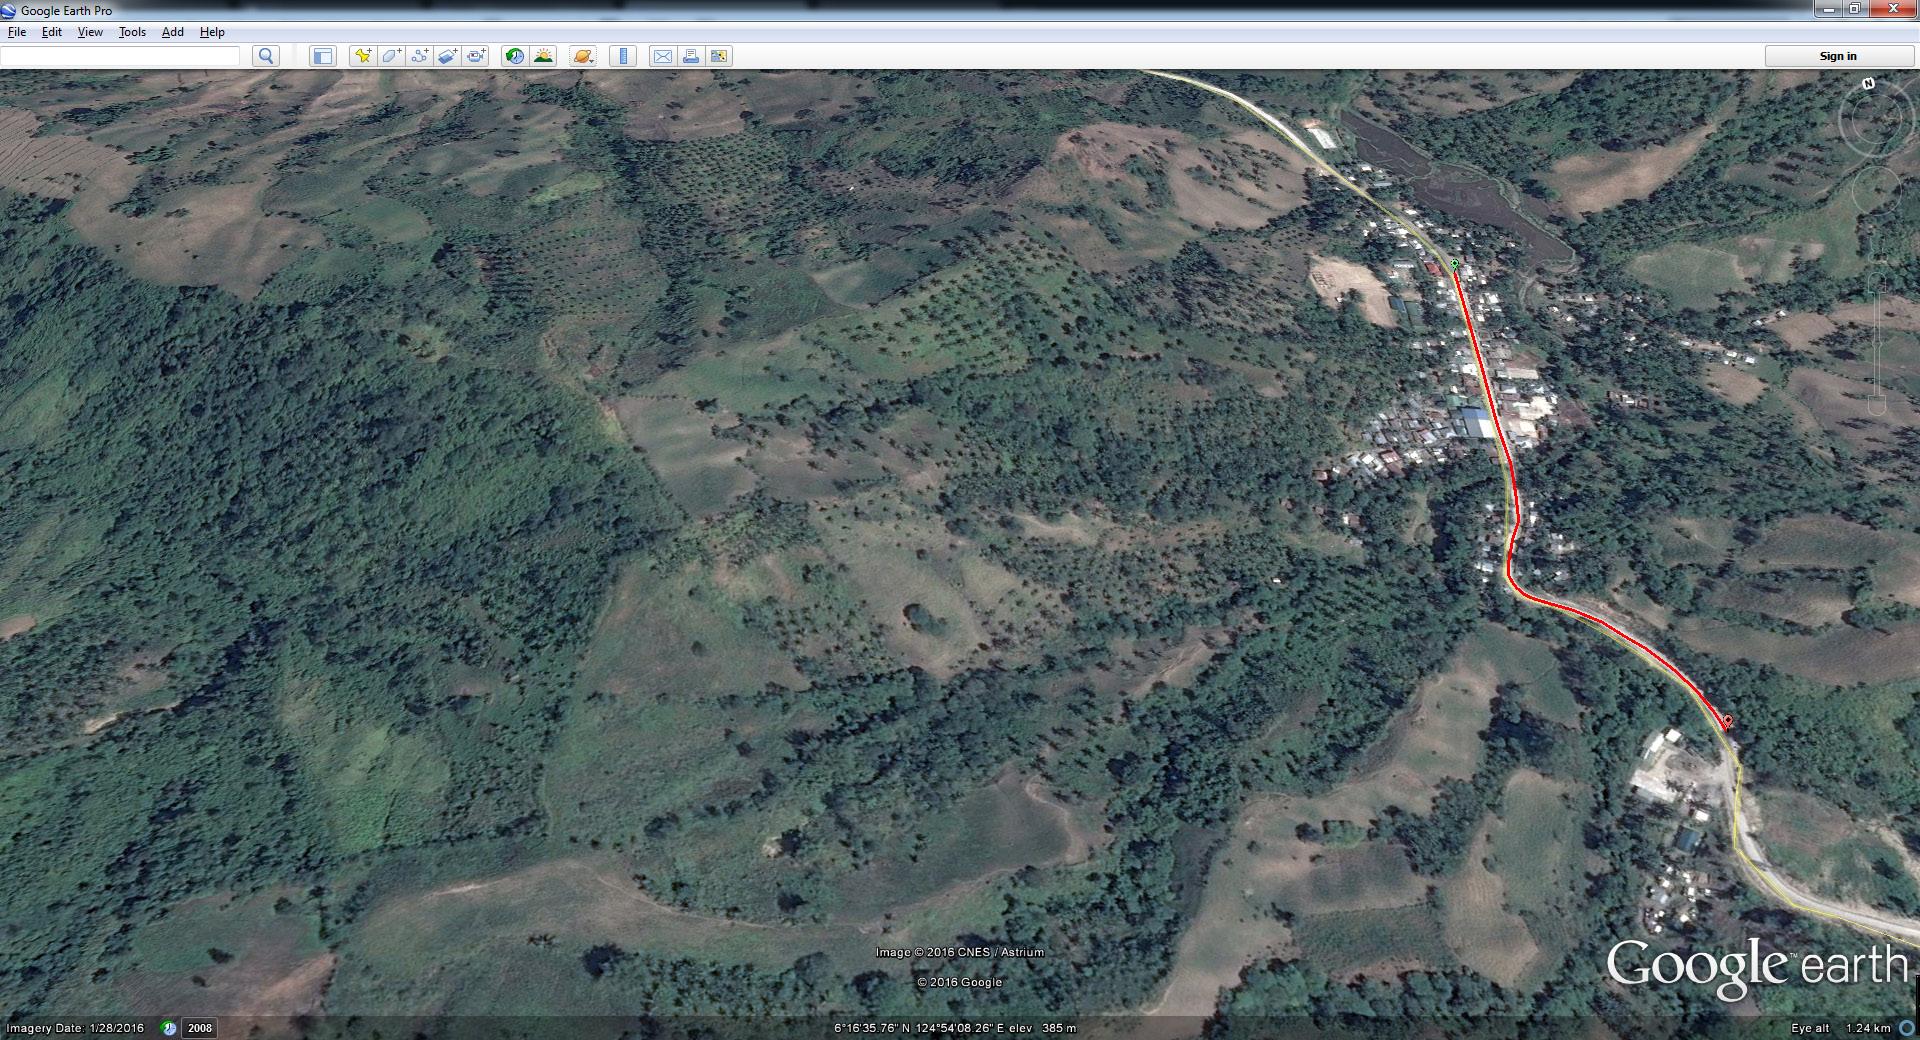1920x1040 pixels.
Task: Open the ruler measurement tool
Action: click(623, 56)
